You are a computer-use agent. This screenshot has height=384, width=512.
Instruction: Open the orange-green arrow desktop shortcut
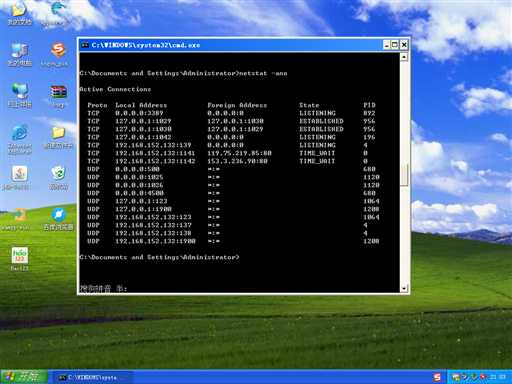tap(18, 219)
